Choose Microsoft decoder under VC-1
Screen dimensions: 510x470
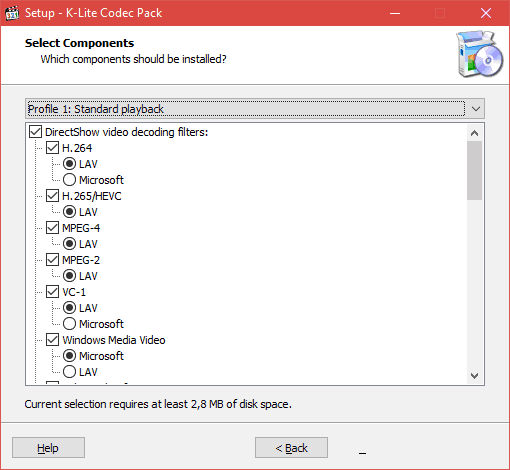[x=69, y=324]
